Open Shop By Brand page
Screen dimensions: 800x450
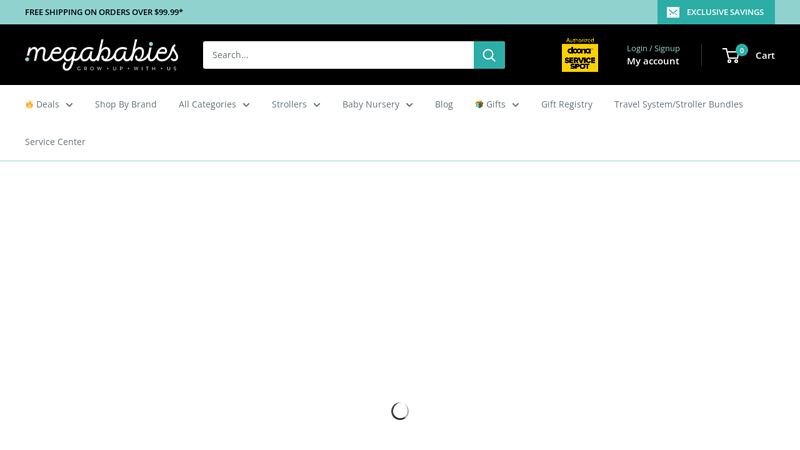[126, 104]
